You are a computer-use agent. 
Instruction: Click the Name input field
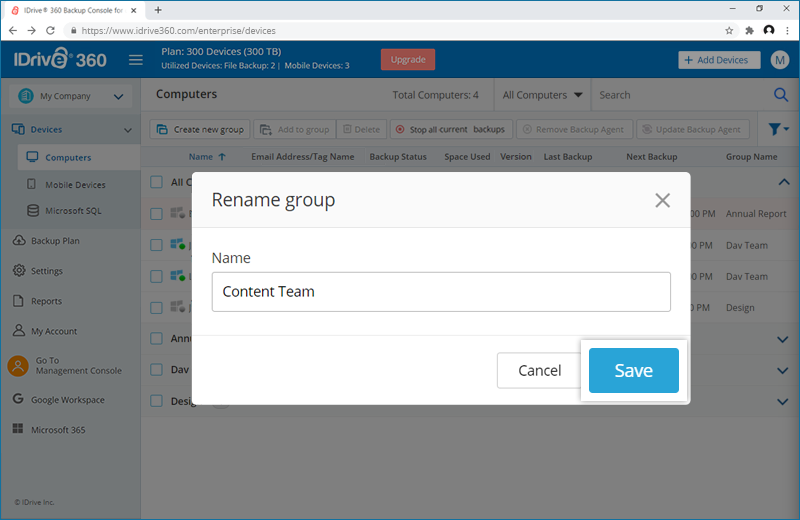click(x=441, y=292)
